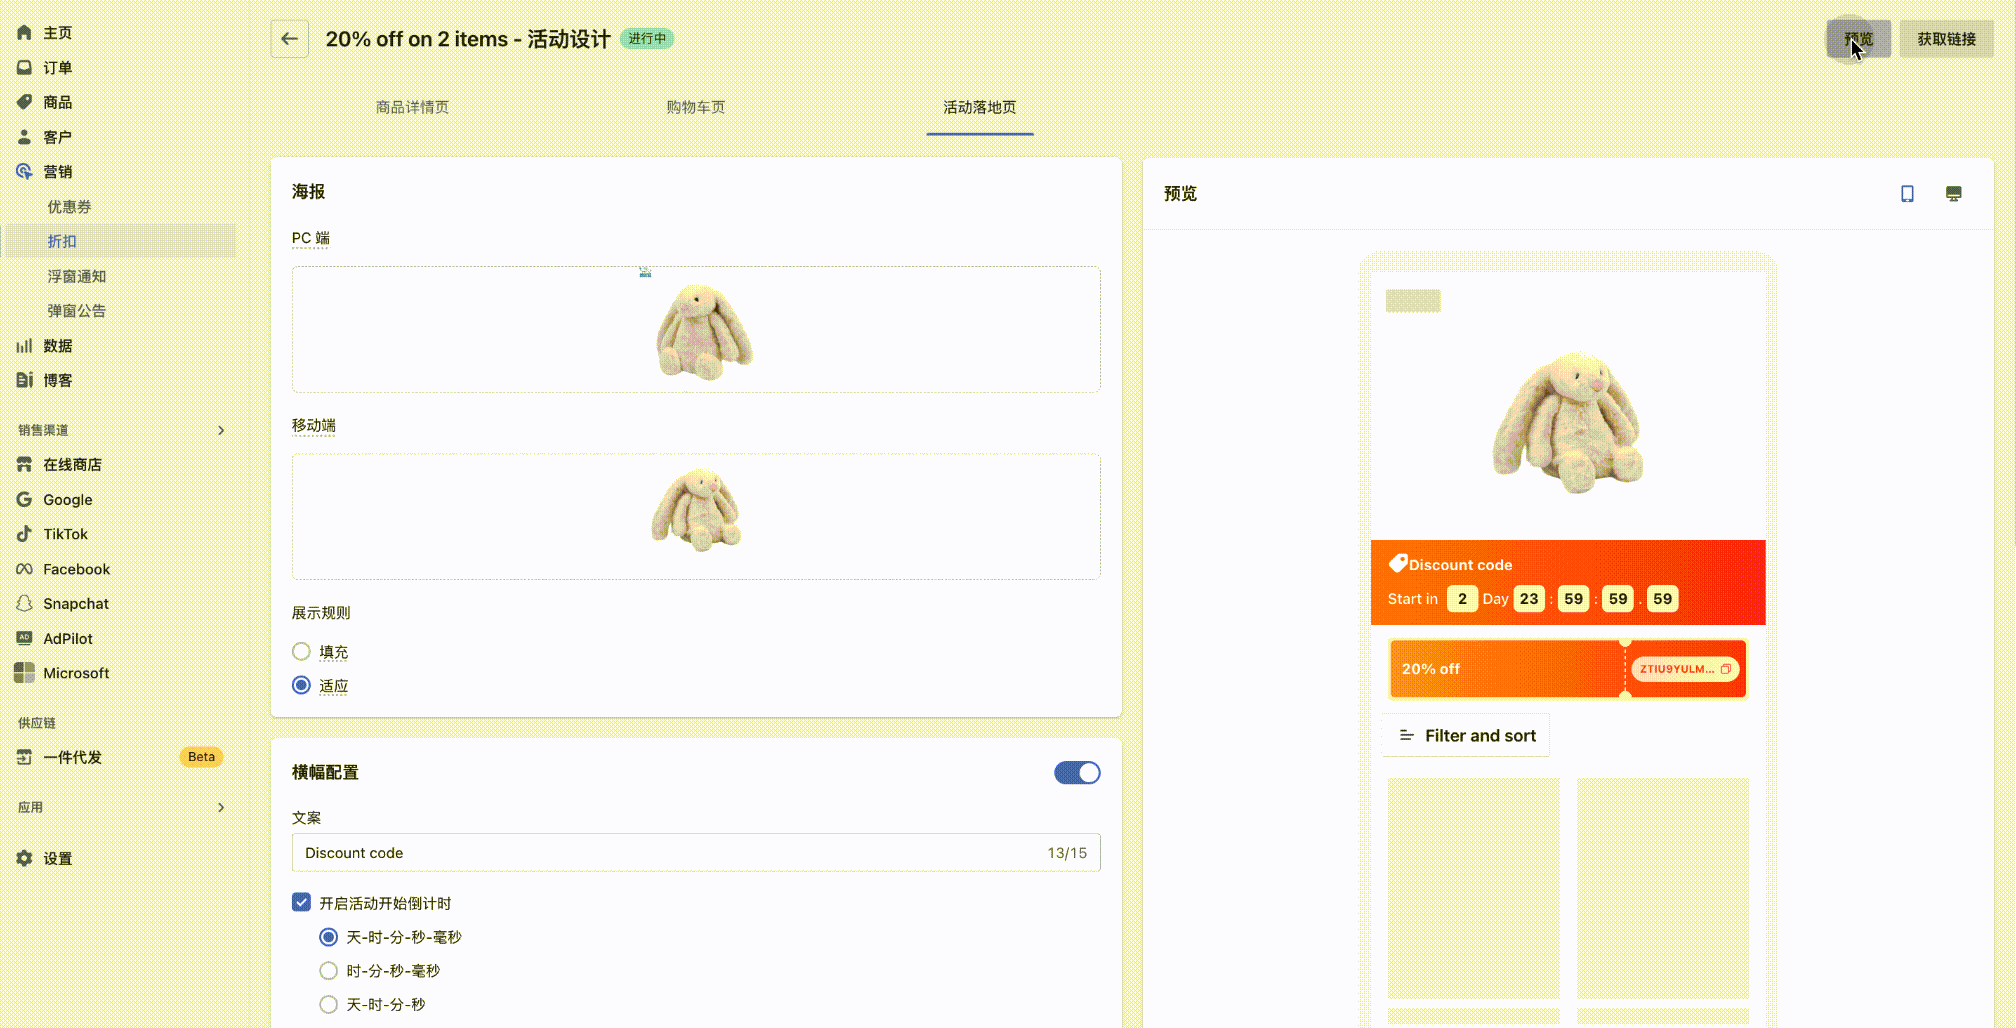
Task: Switch preview to mobile device icon
Action: pos(1907,194)
